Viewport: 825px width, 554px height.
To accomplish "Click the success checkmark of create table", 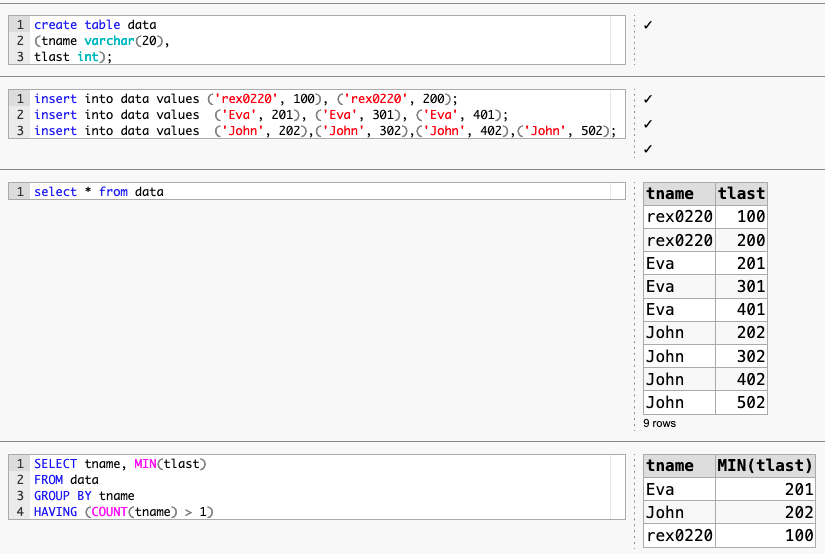I will coord(648,25).
